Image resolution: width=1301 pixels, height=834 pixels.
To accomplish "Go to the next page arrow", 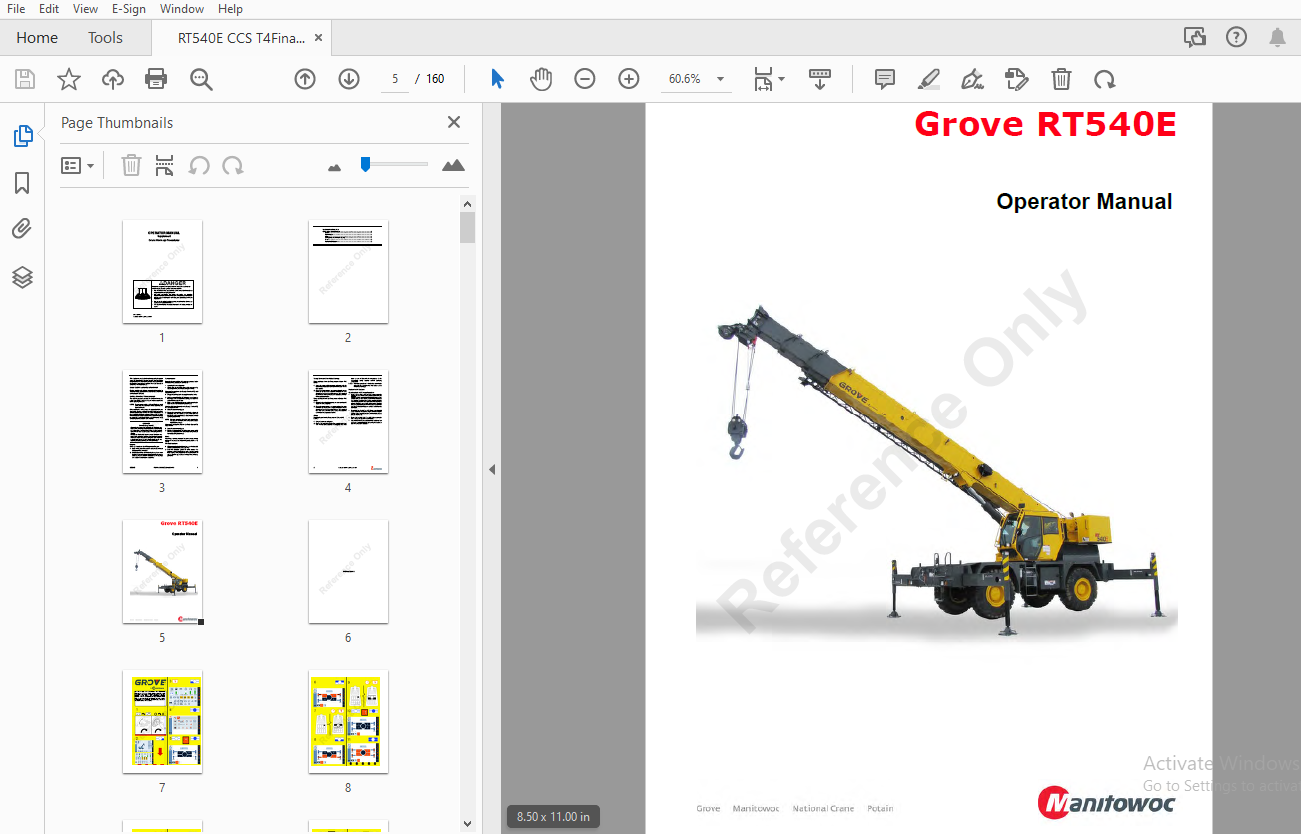I will (x=349, y=79).
